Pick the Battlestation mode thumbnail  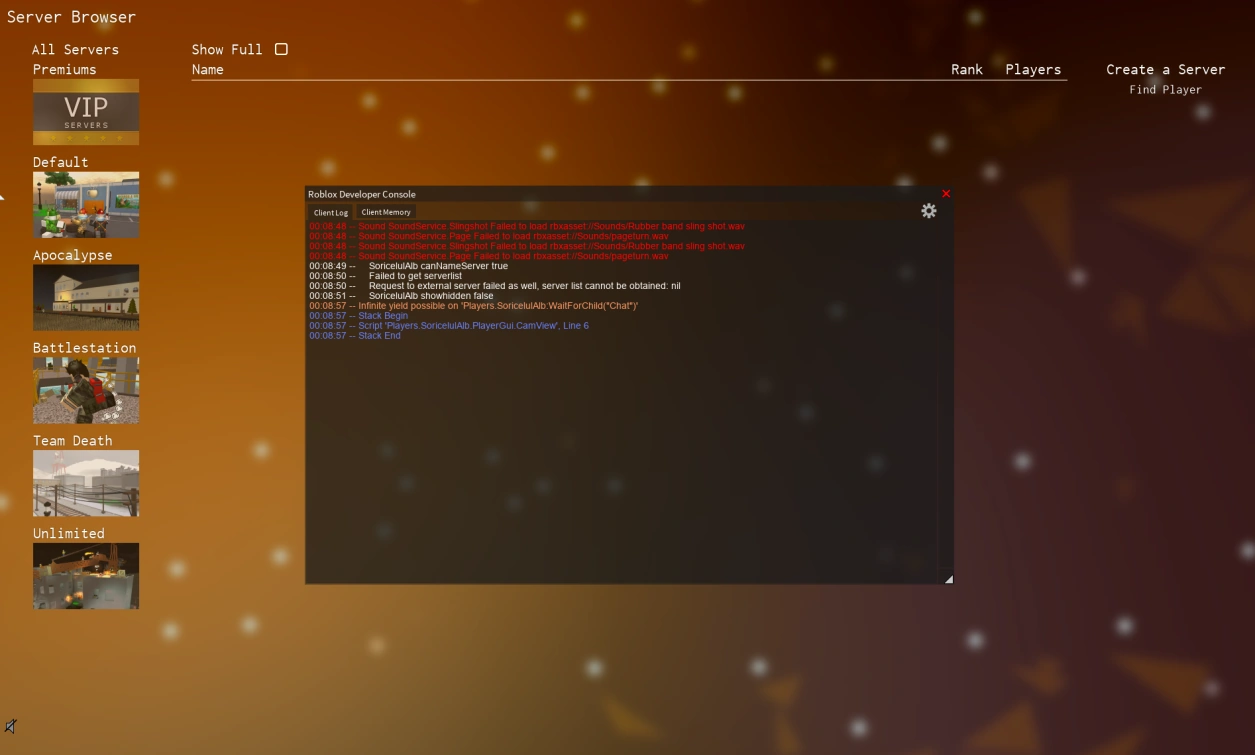[x=86, y=391]
